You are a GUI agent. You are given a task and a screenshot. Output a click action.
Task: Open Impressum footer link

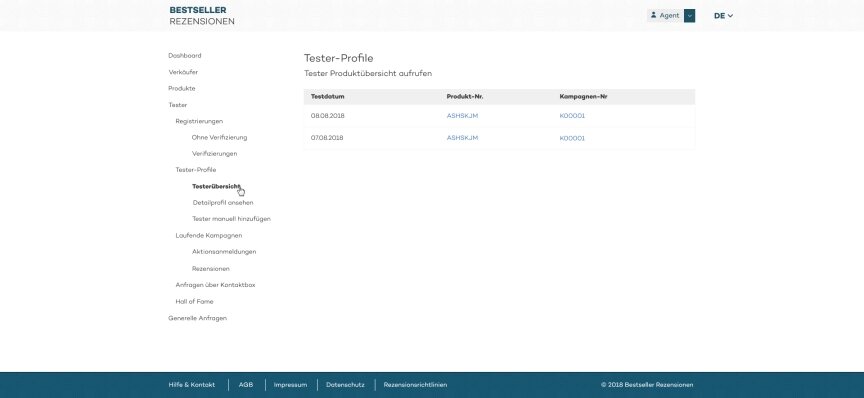pyautogui.click(x=290, y=385)
